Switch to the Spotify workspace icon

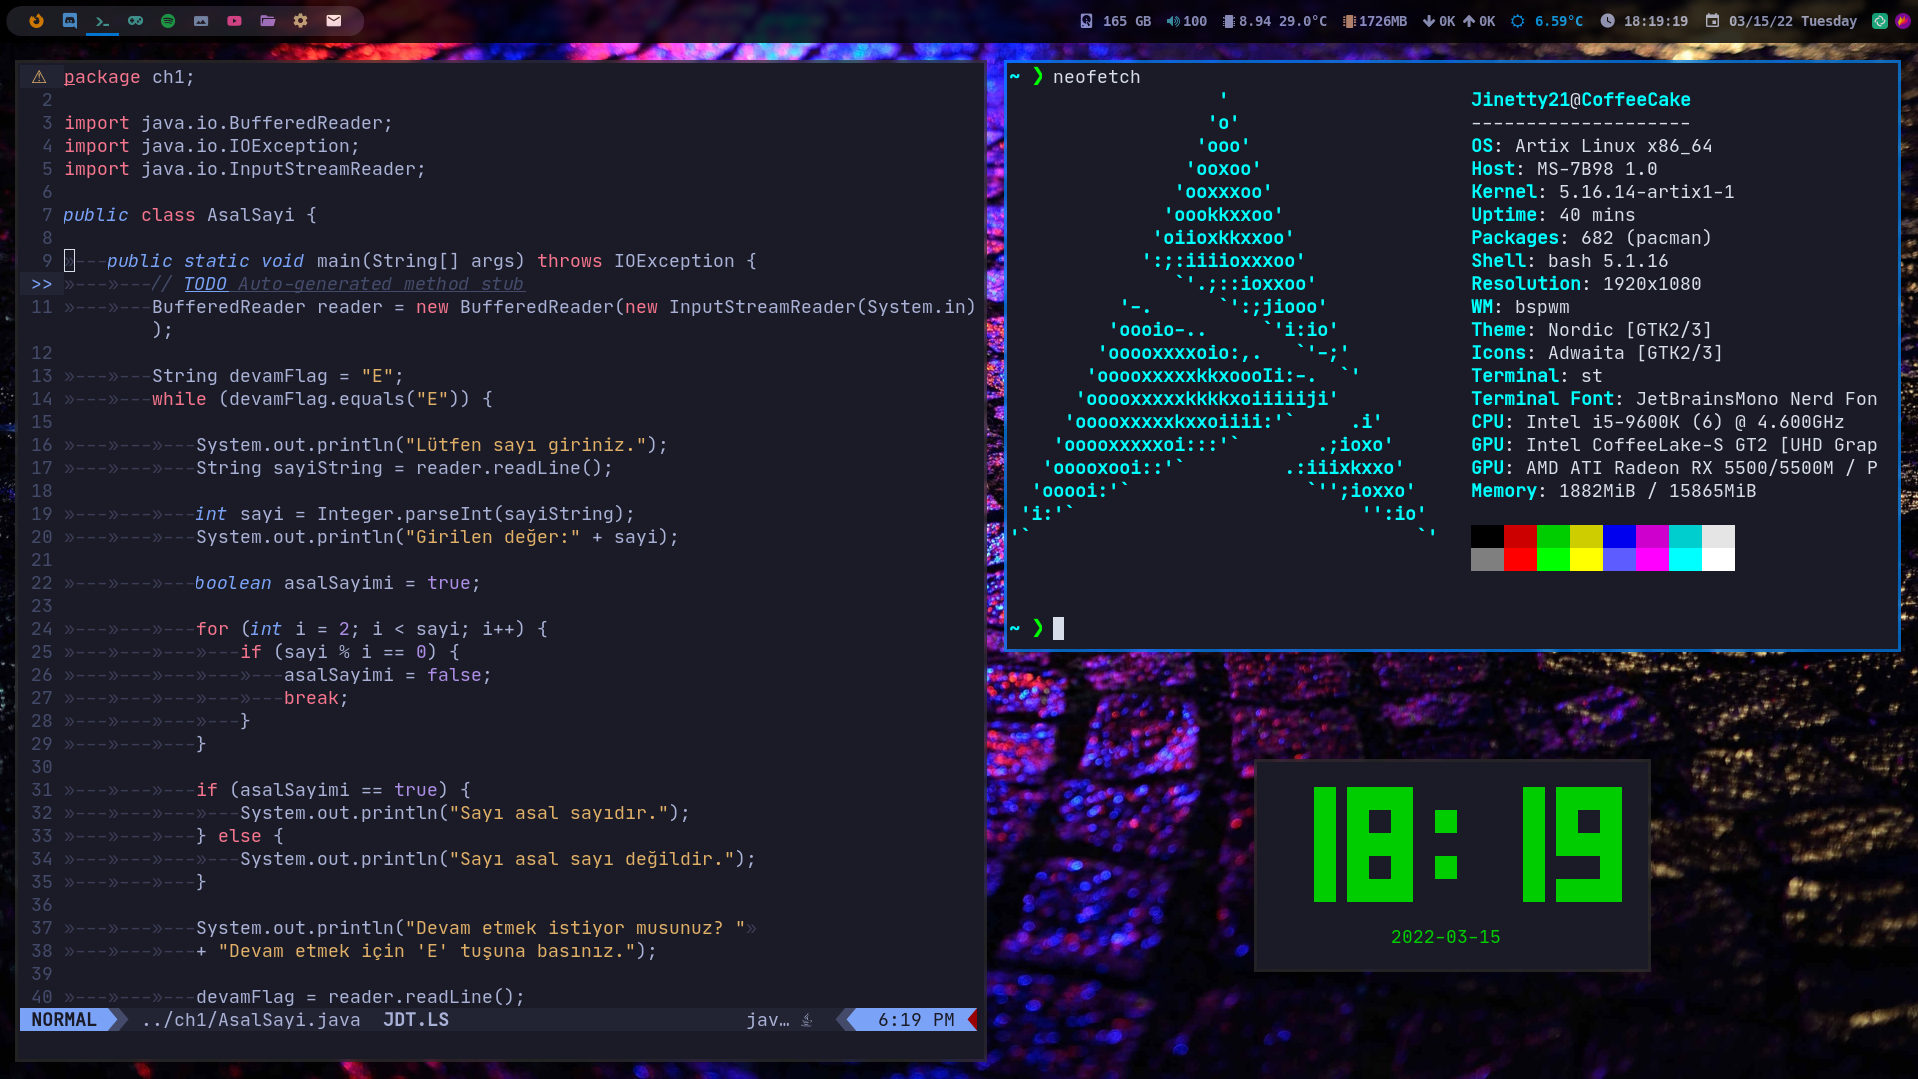168,20
